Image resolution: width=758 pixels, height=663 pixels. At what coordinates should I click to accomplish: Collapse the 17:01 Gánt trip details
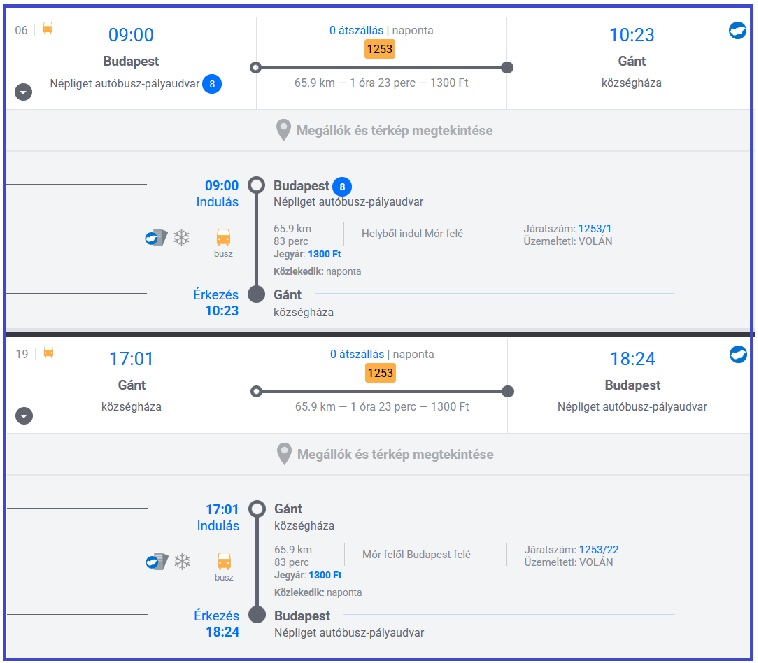(24, 416)
